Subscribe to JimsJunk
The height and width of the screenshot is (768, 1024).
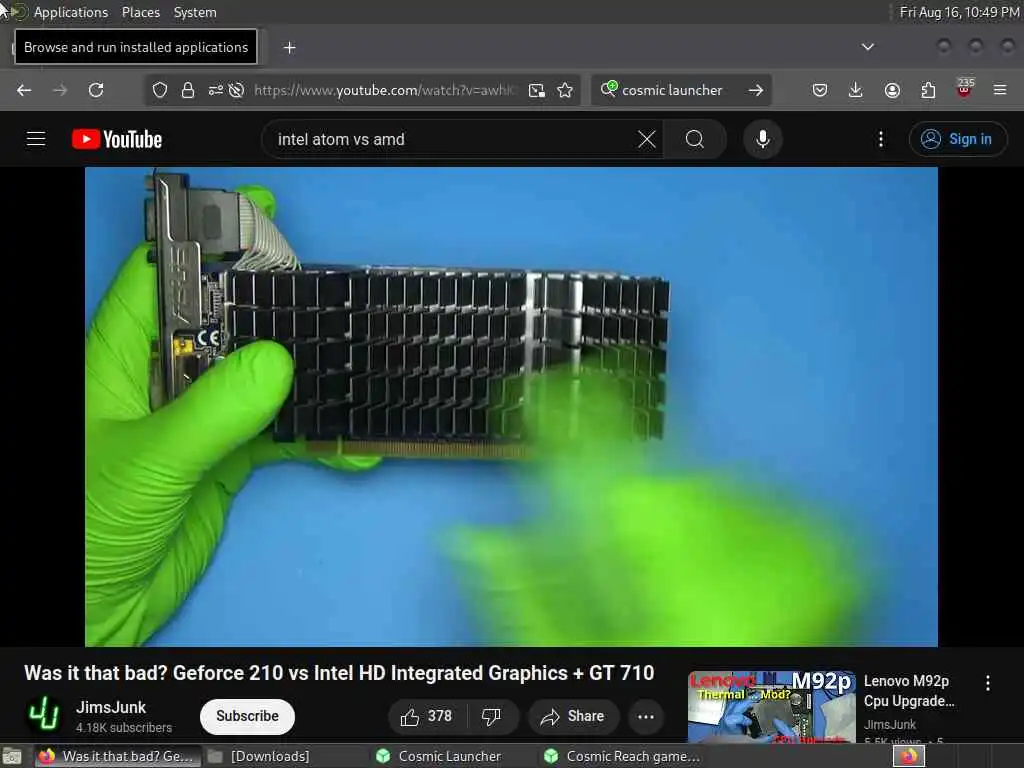pyautogui.click(x=248, y=716)
